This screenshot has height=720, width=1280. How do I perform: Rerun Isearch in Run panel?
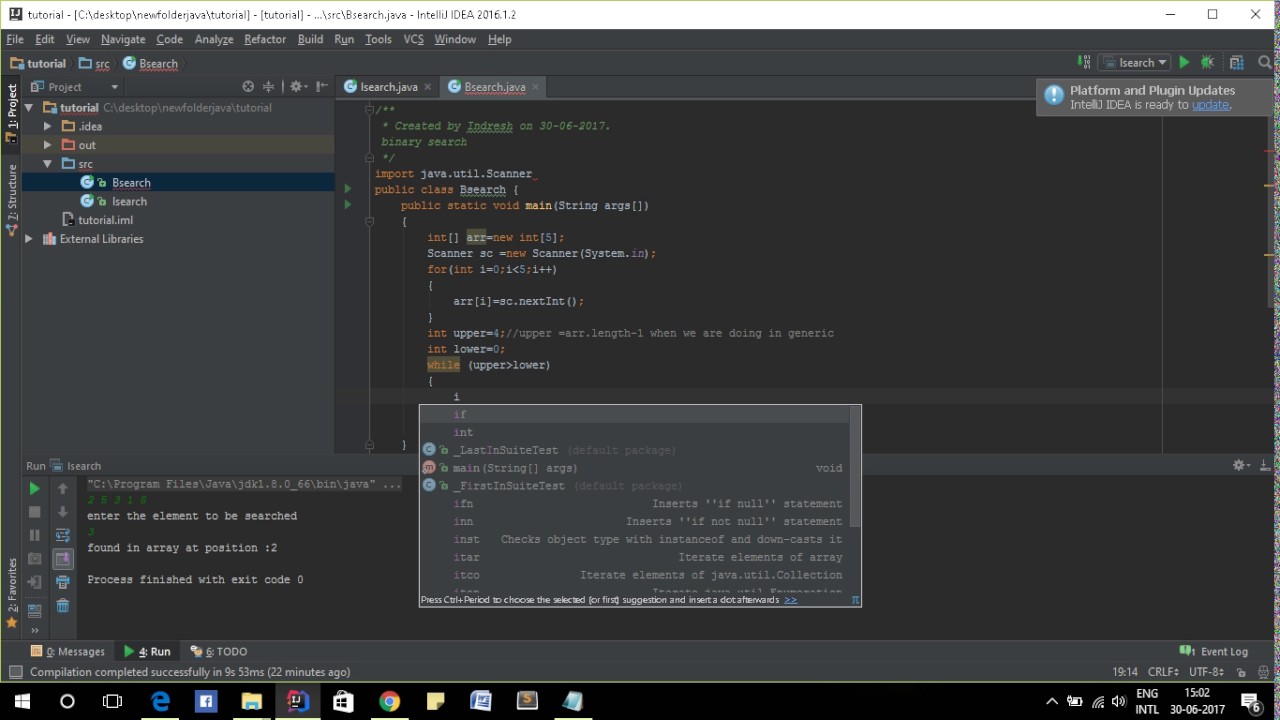pyautogui.click(x=34, y=488)
